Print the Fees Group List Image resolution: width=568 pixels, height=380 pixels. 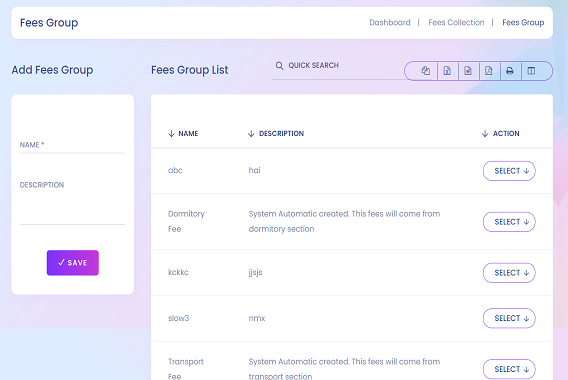coord(510,71)
